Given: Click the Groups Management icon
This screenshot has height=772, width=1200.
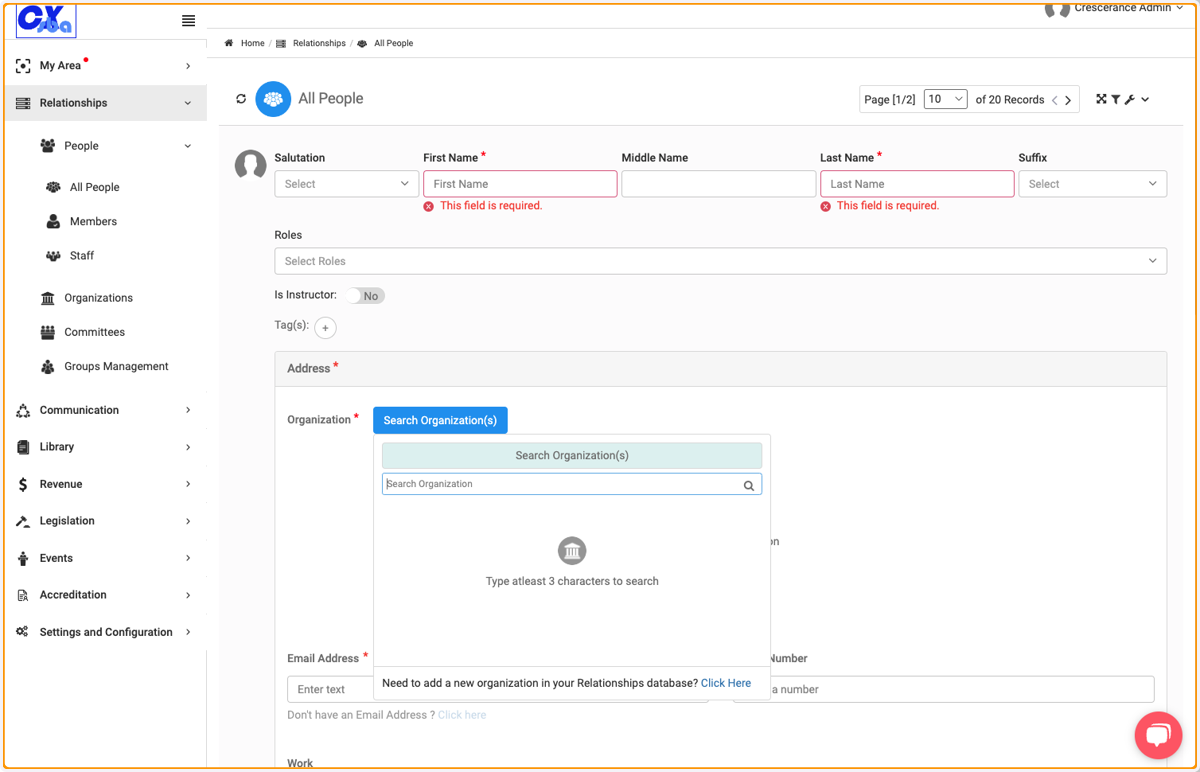Looking at the screenshot, I should [47, 366].
